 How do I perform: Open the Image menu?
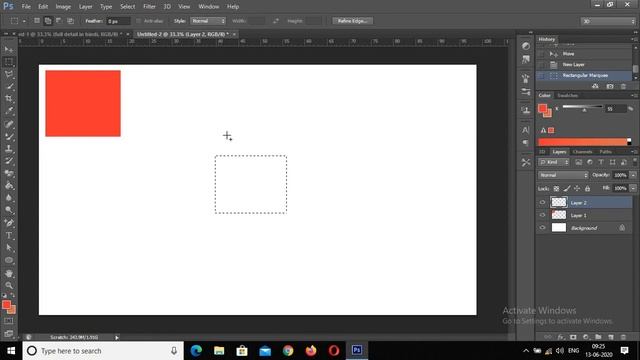click(x=63, y=7)
